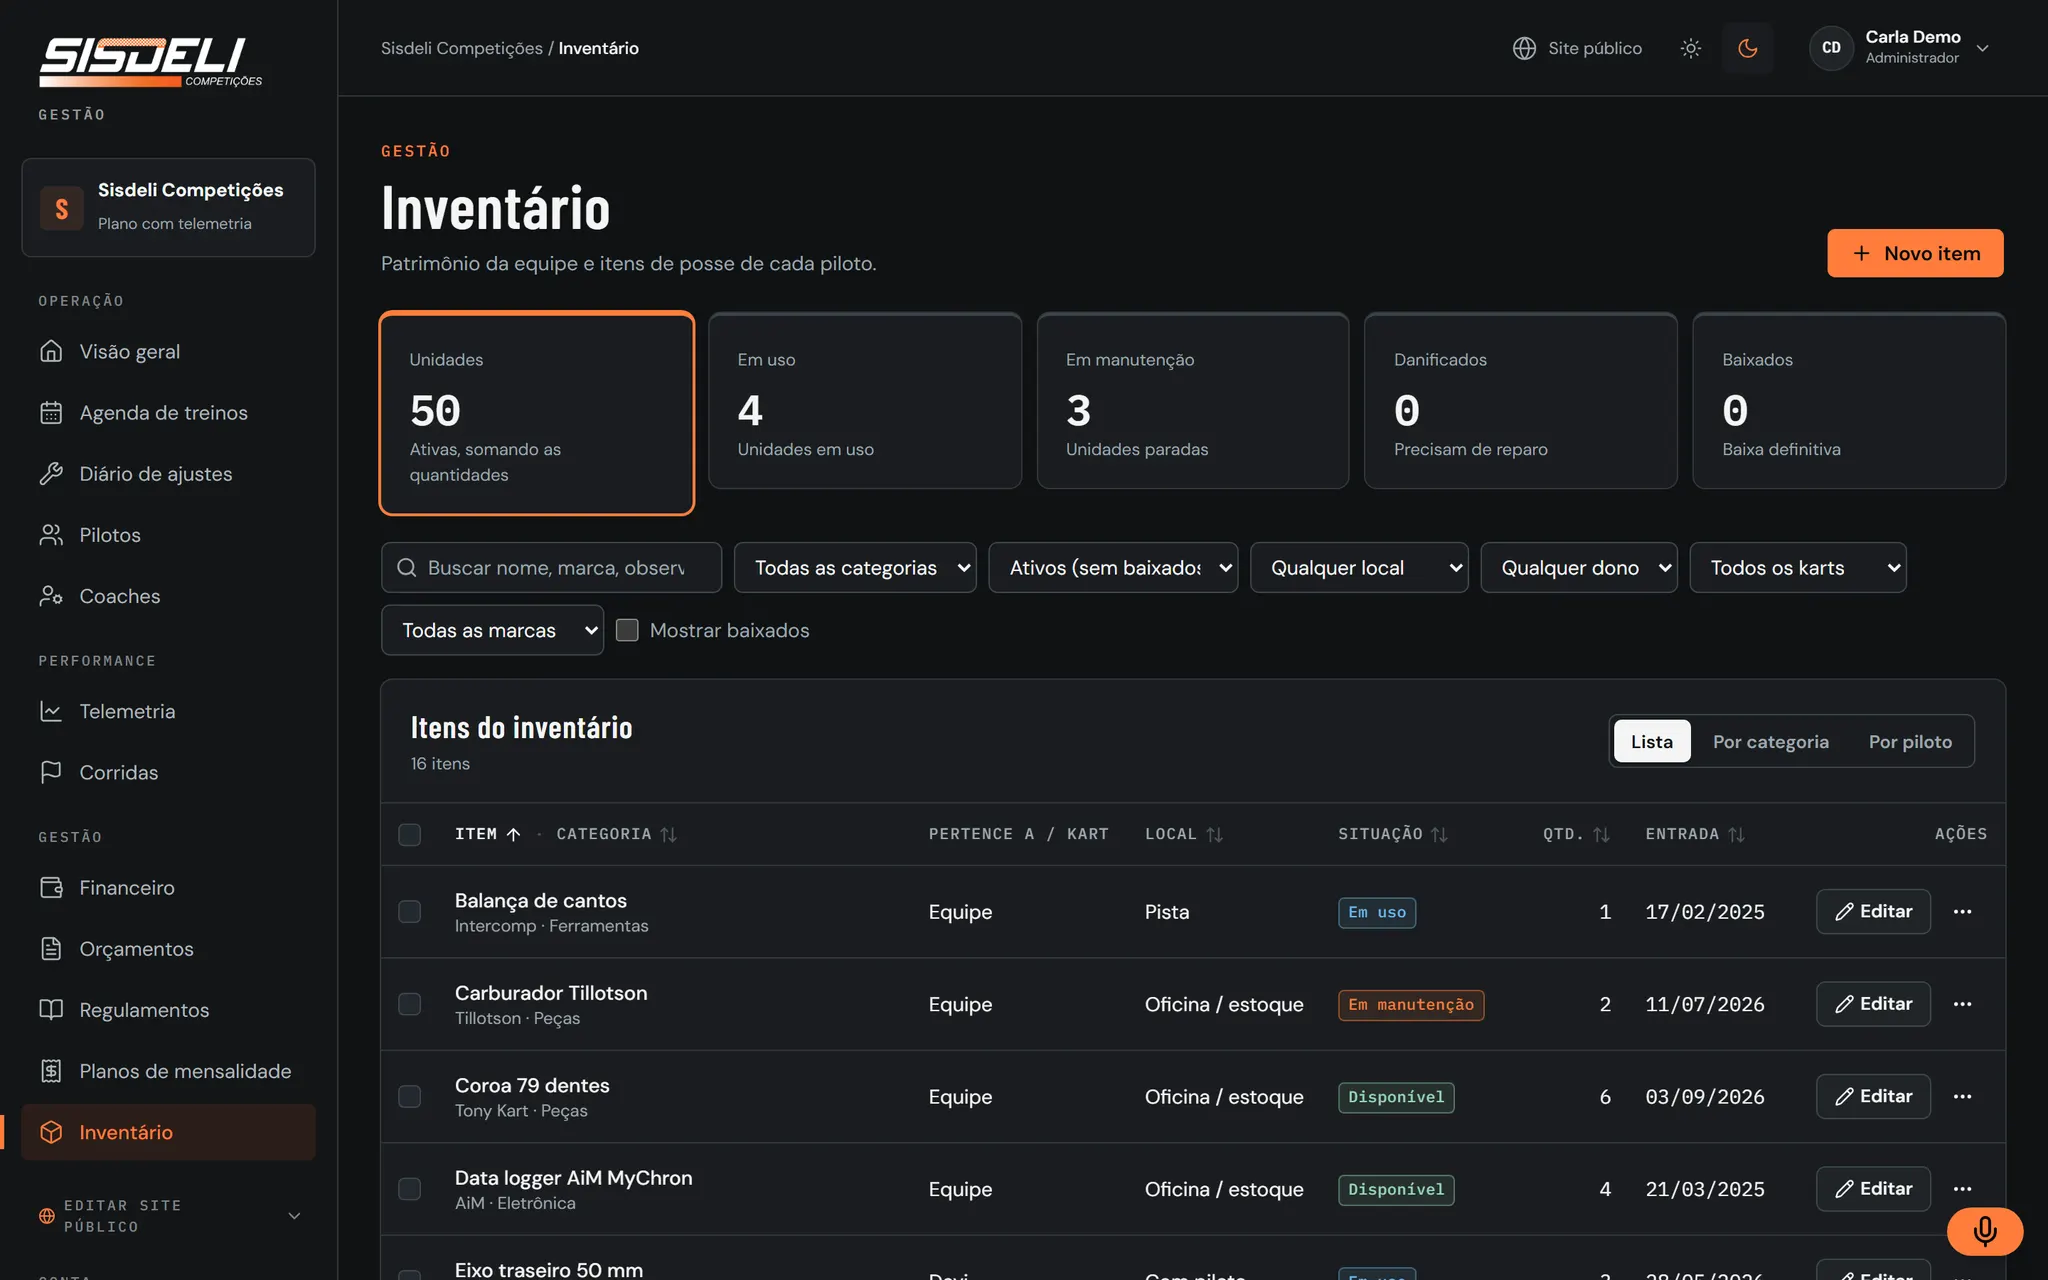Enable the Mostrar baixados checkbox
This screenshot has width=2048, height=1280.
click(627, 630)
